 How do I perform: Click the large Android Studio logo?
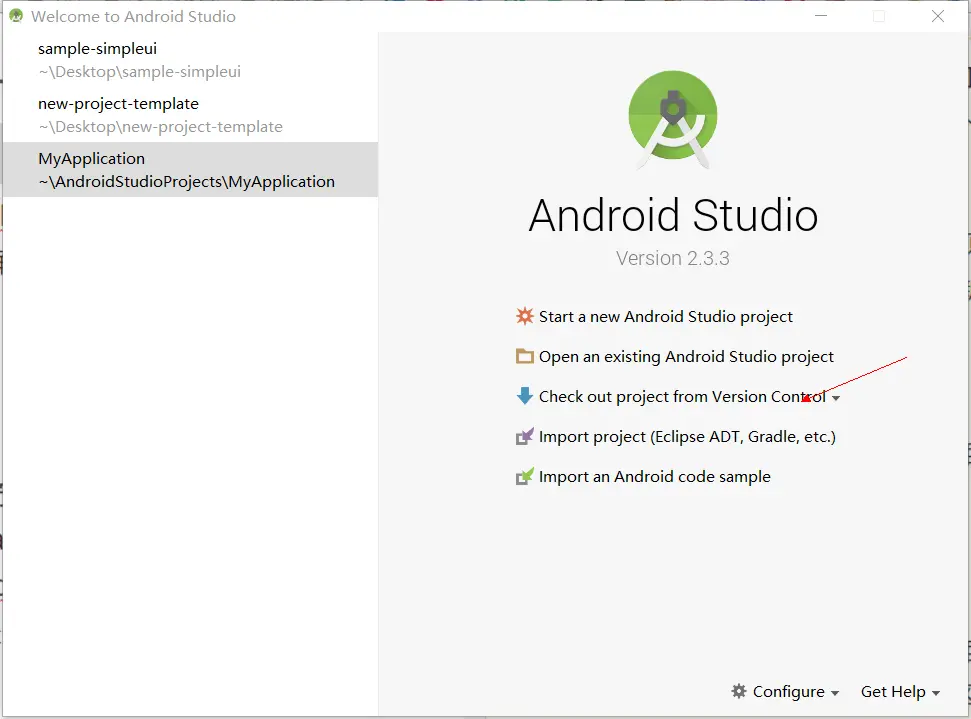[673, 119]
